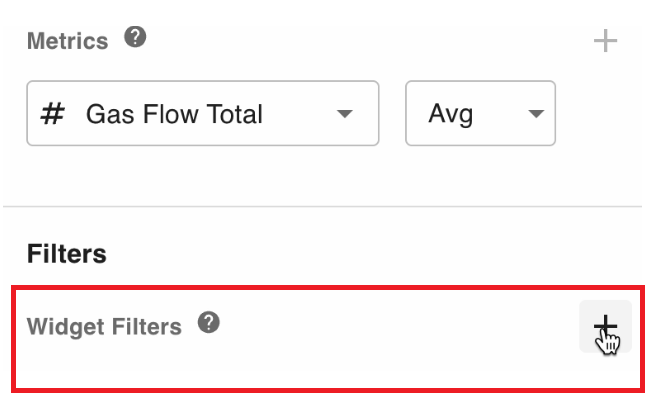This screenshot has height=409, width=660.
Task: Click the Widget Filters label text
Action: coord(104,326)
